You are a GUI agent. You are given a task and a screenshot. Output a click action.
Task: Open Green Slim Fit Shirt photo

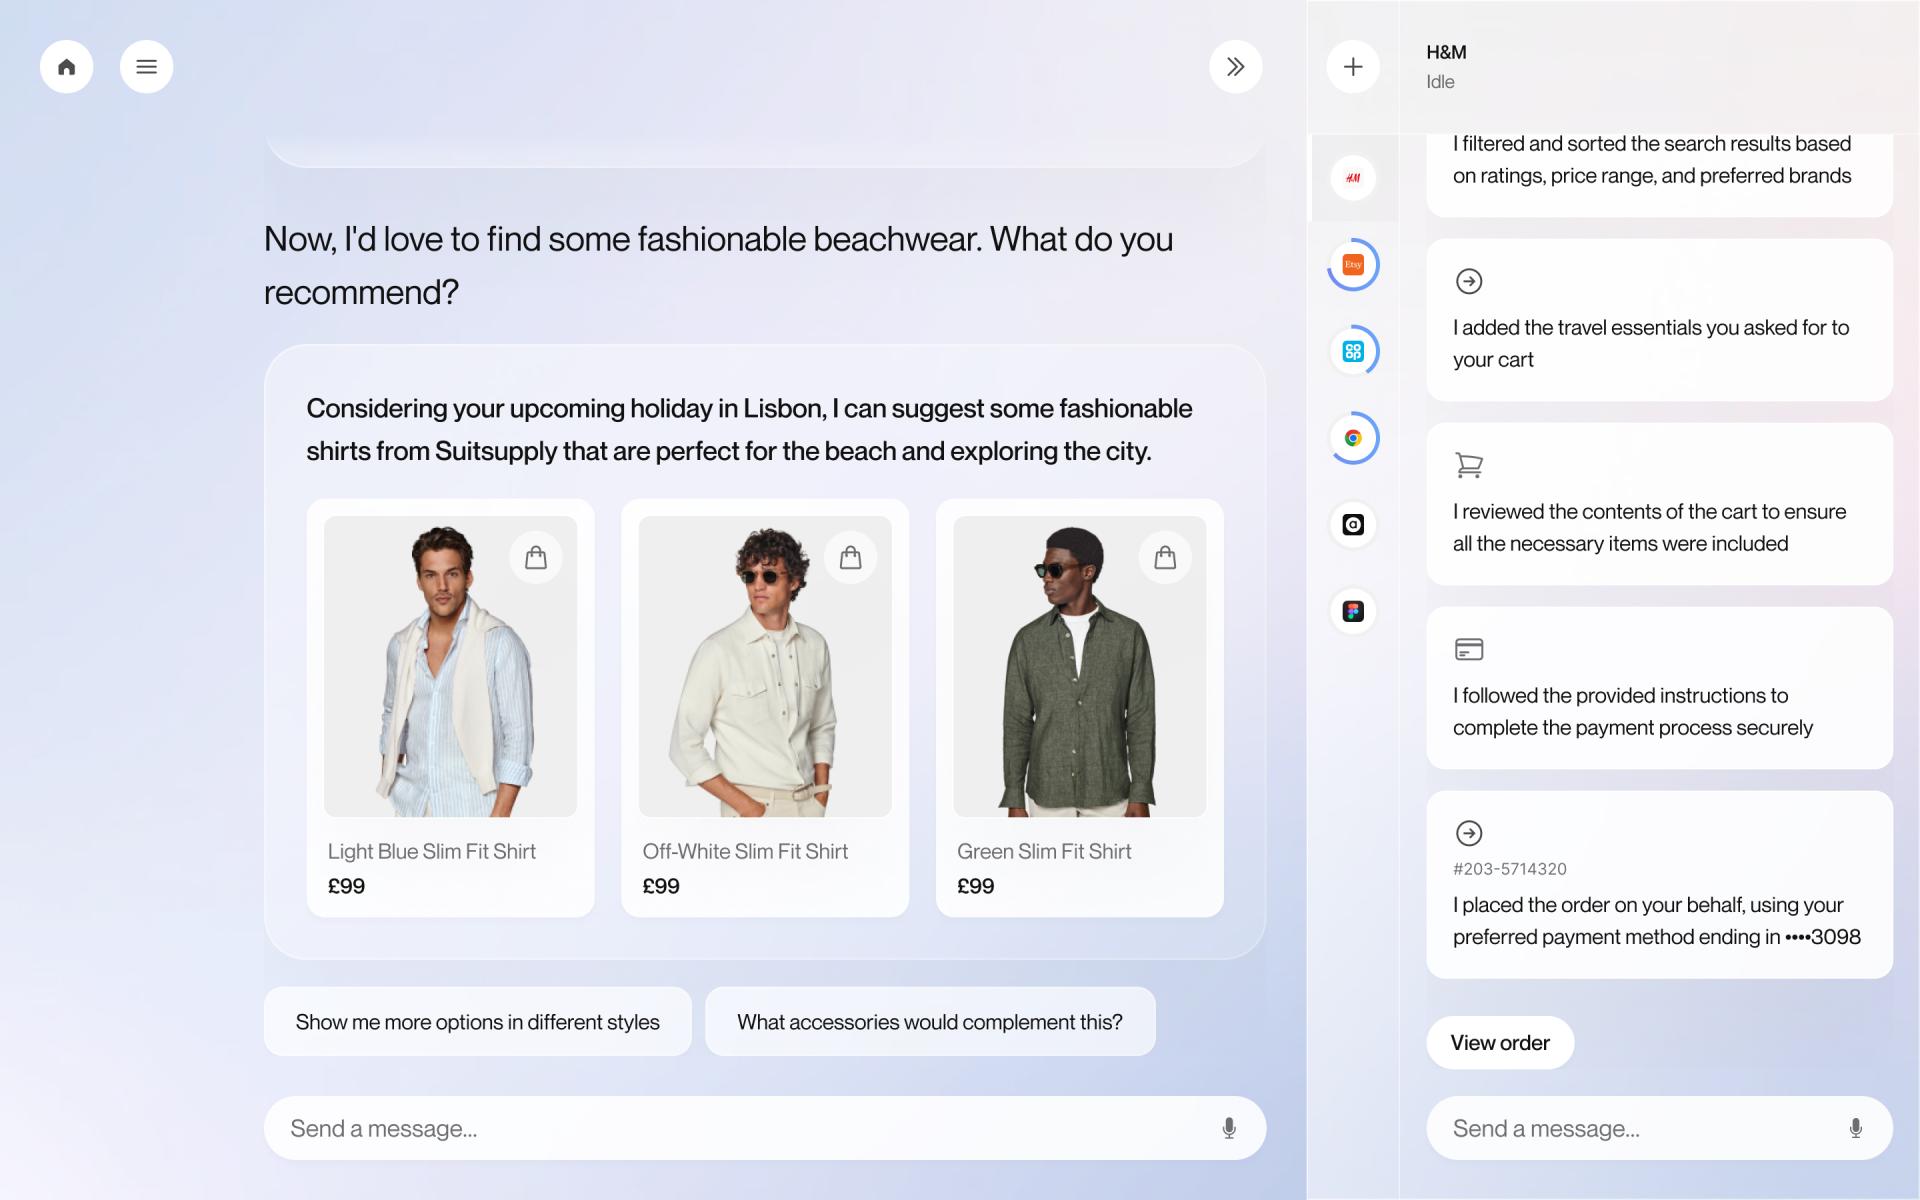pos(1080,667)
